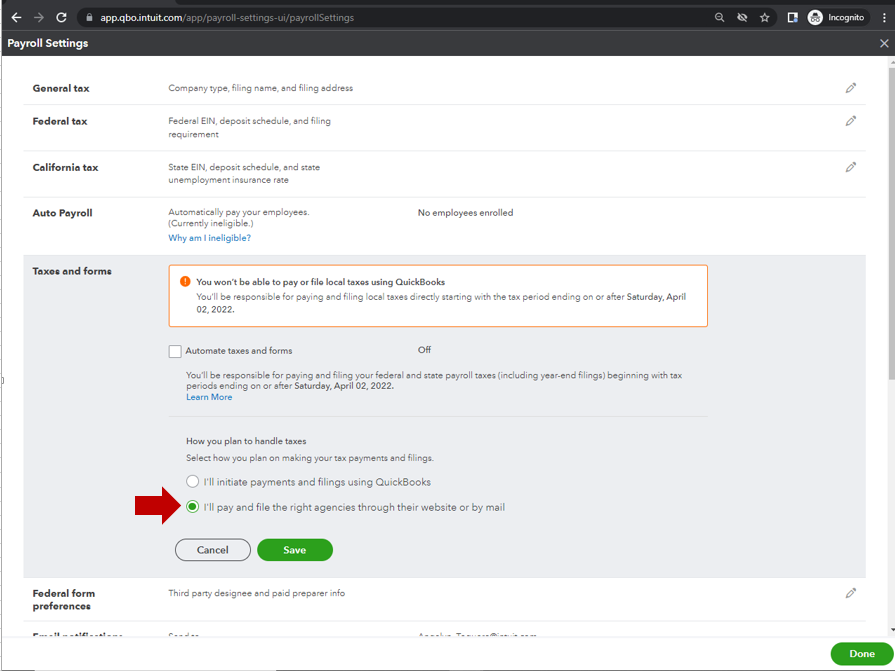Click Federal tax edit pencil

coord(850,121)
